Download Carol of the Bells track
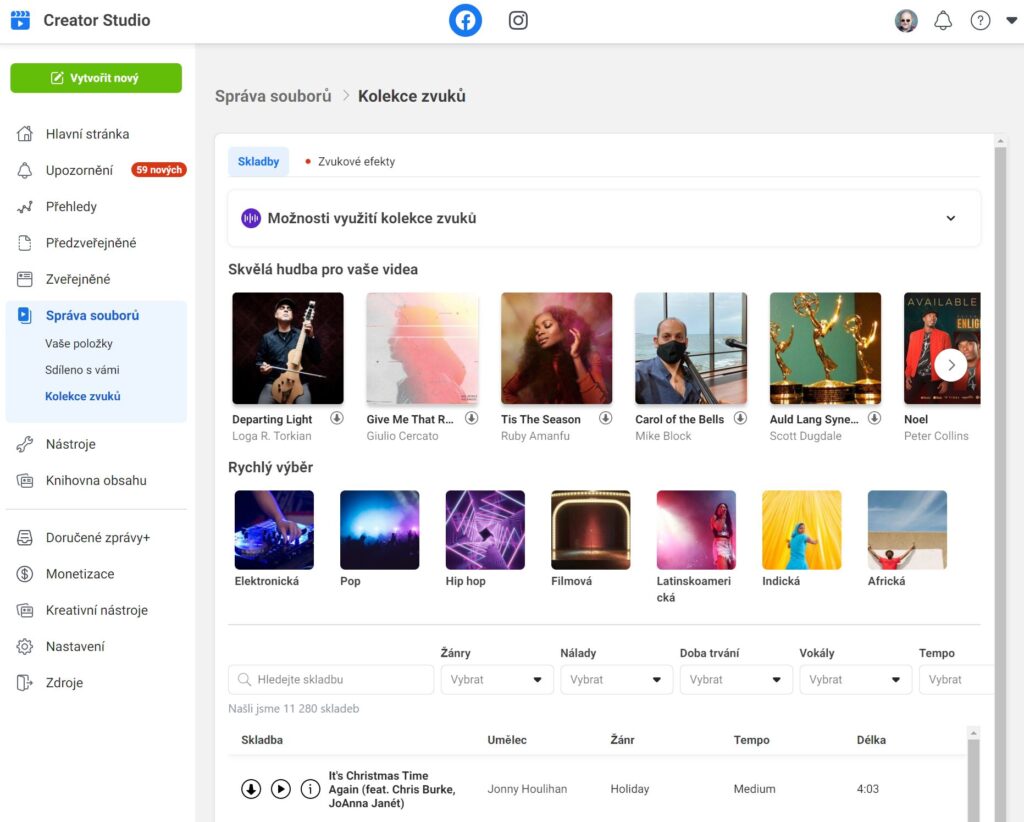The height and width of the screenshot is (822, 1024). pos(740,418)
